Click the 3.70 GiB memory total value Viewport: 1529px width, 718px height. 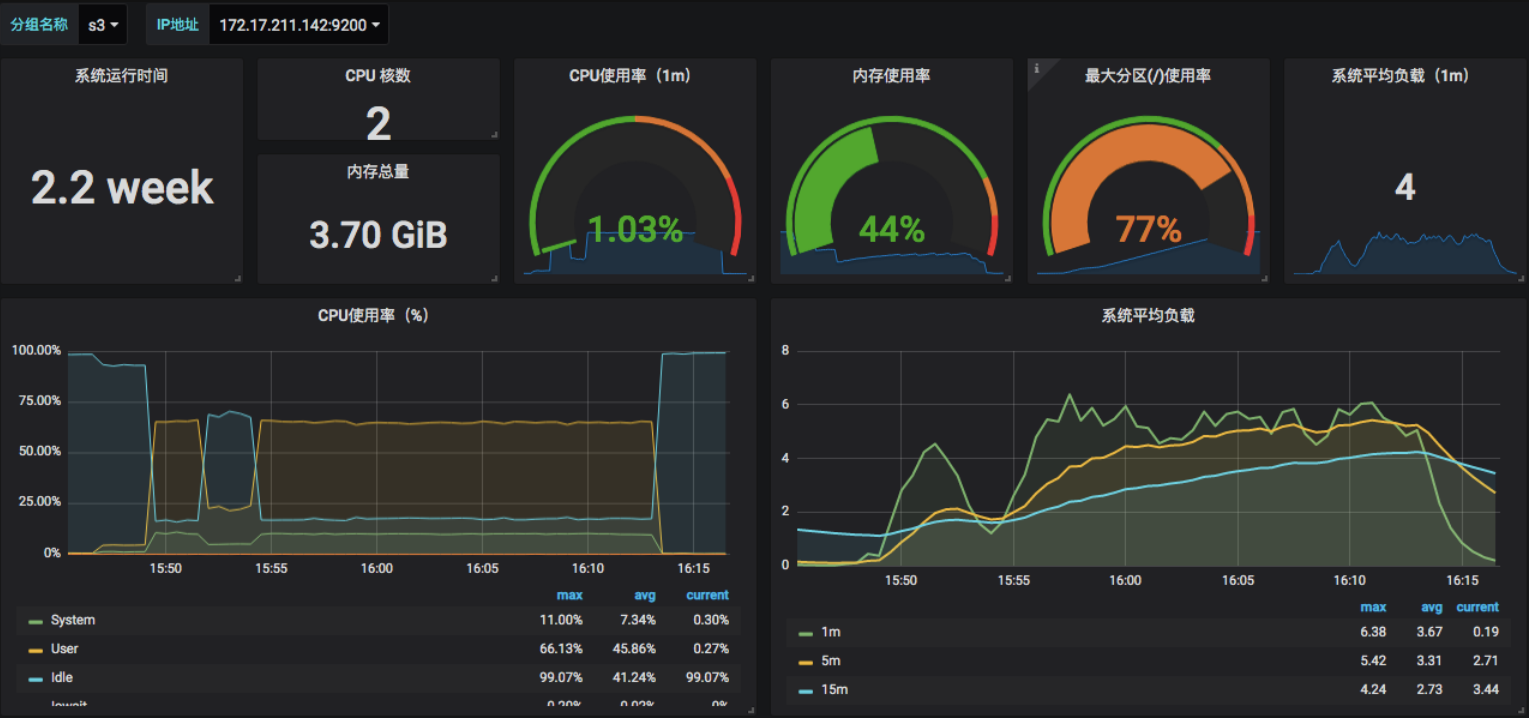[x=378, y=234]
